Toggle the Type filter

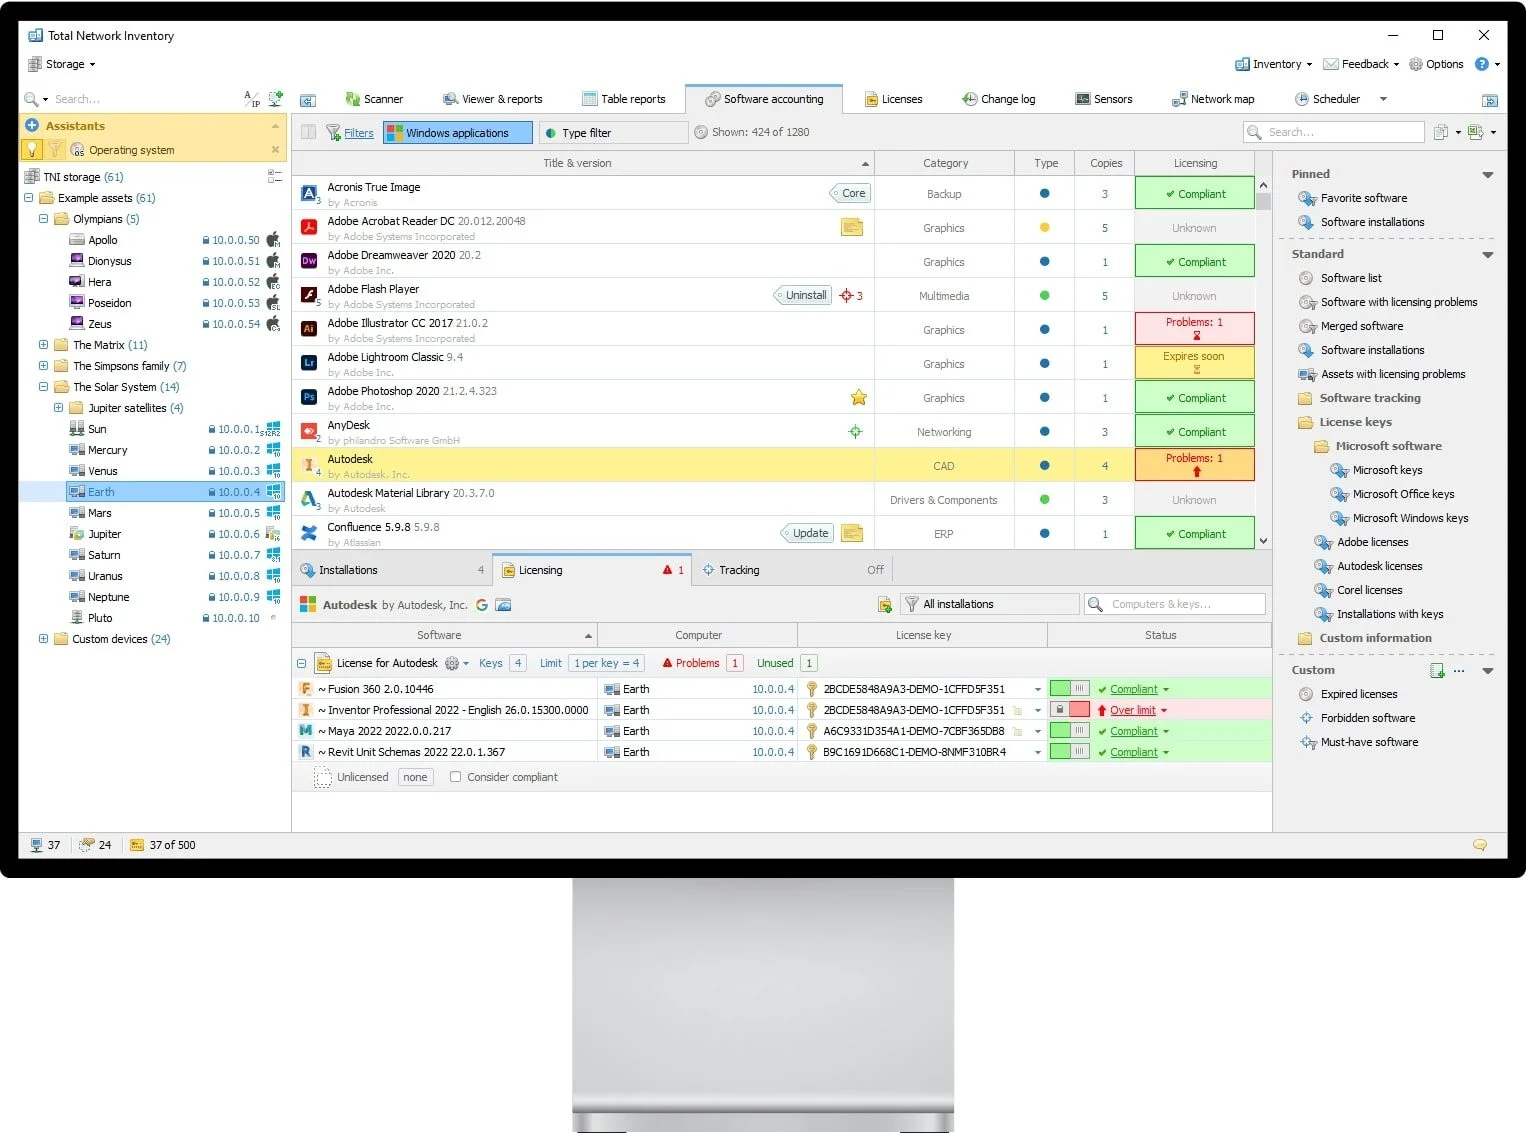(x=613, y=132)
